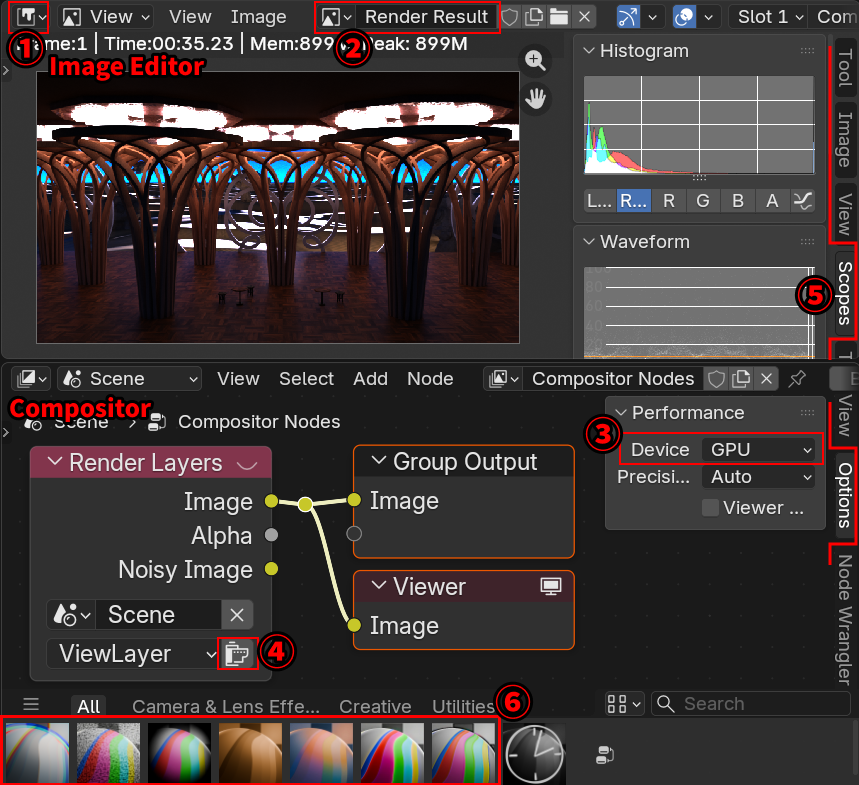Screen dimensions: 859x785
Task: Enable the Viewer checkbox in Performance
Action: 710,508
